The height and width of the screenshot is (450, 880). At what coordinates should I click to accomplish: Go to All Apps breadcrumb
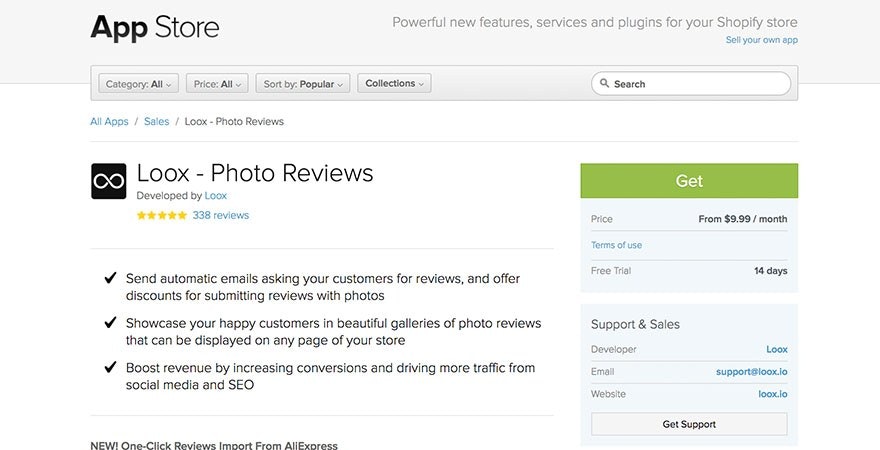pyautogui.click(x=109, y=121)
